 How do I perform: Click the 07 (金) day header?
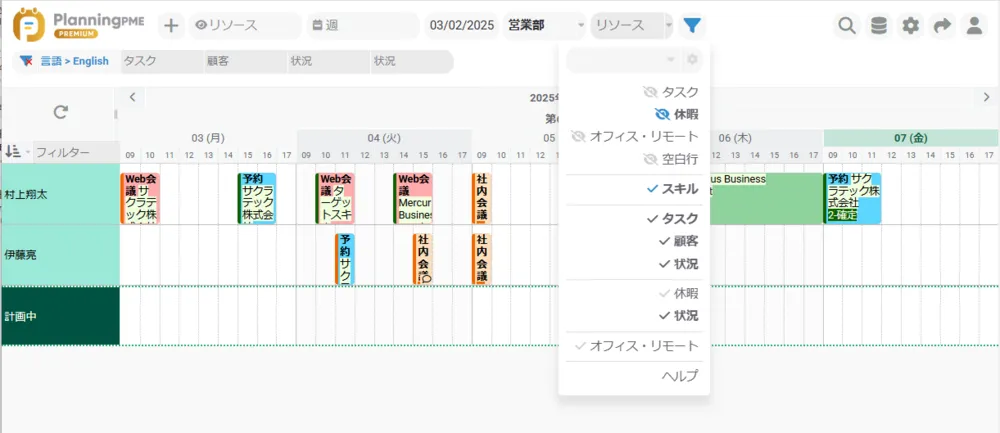(911, 138)
